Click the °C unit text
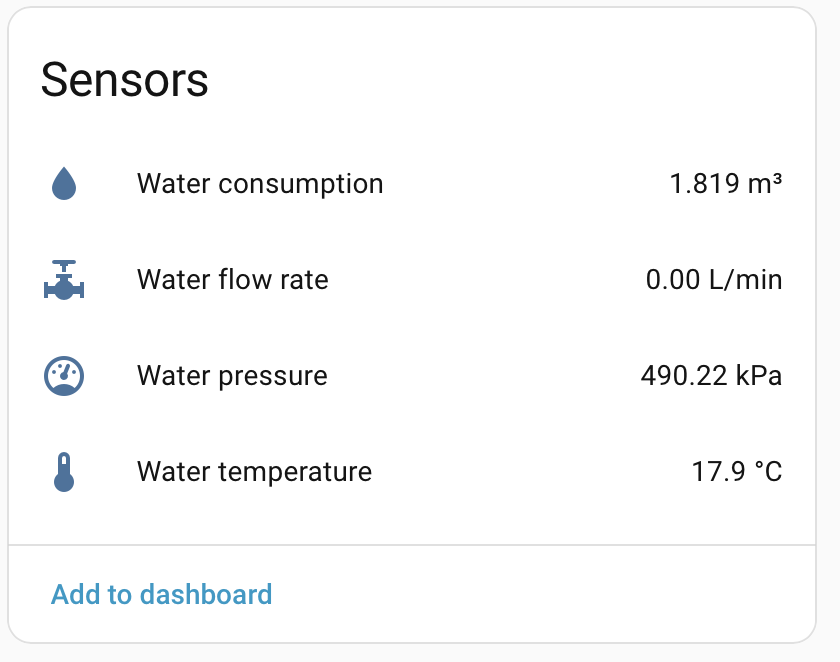 (768, 472)
